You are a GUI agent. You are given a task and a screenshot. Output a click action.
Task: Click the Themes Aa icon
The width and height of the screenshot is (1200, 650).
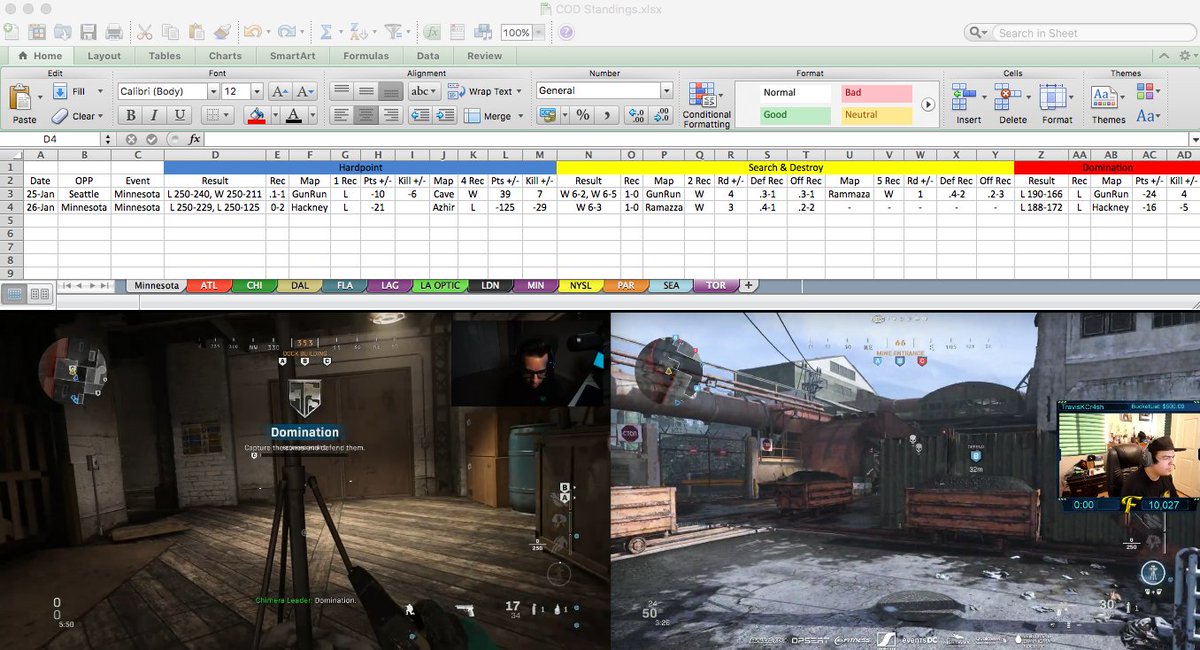1103,97
